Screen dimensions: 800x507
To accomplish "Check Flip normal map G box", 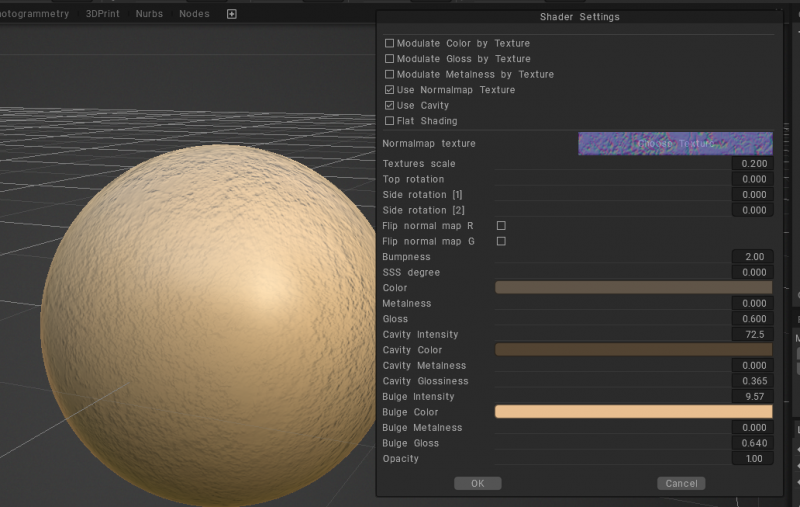I will click(501, 241).
